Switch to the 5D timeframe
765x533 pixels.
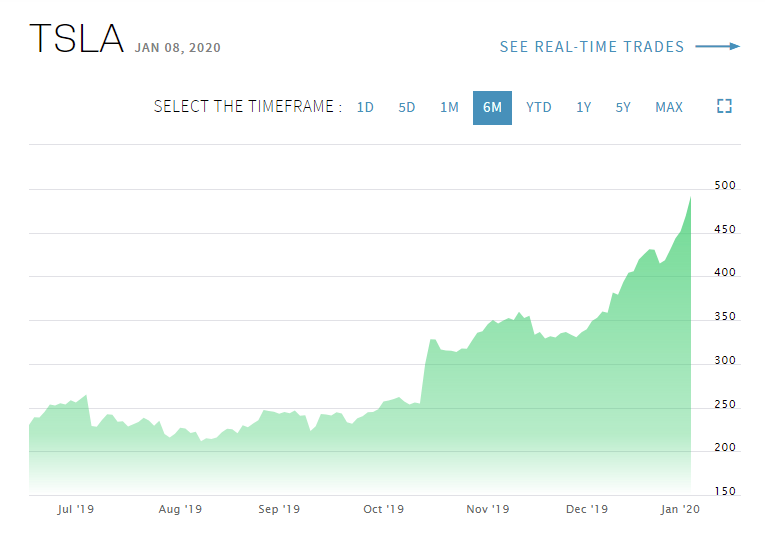407,107
